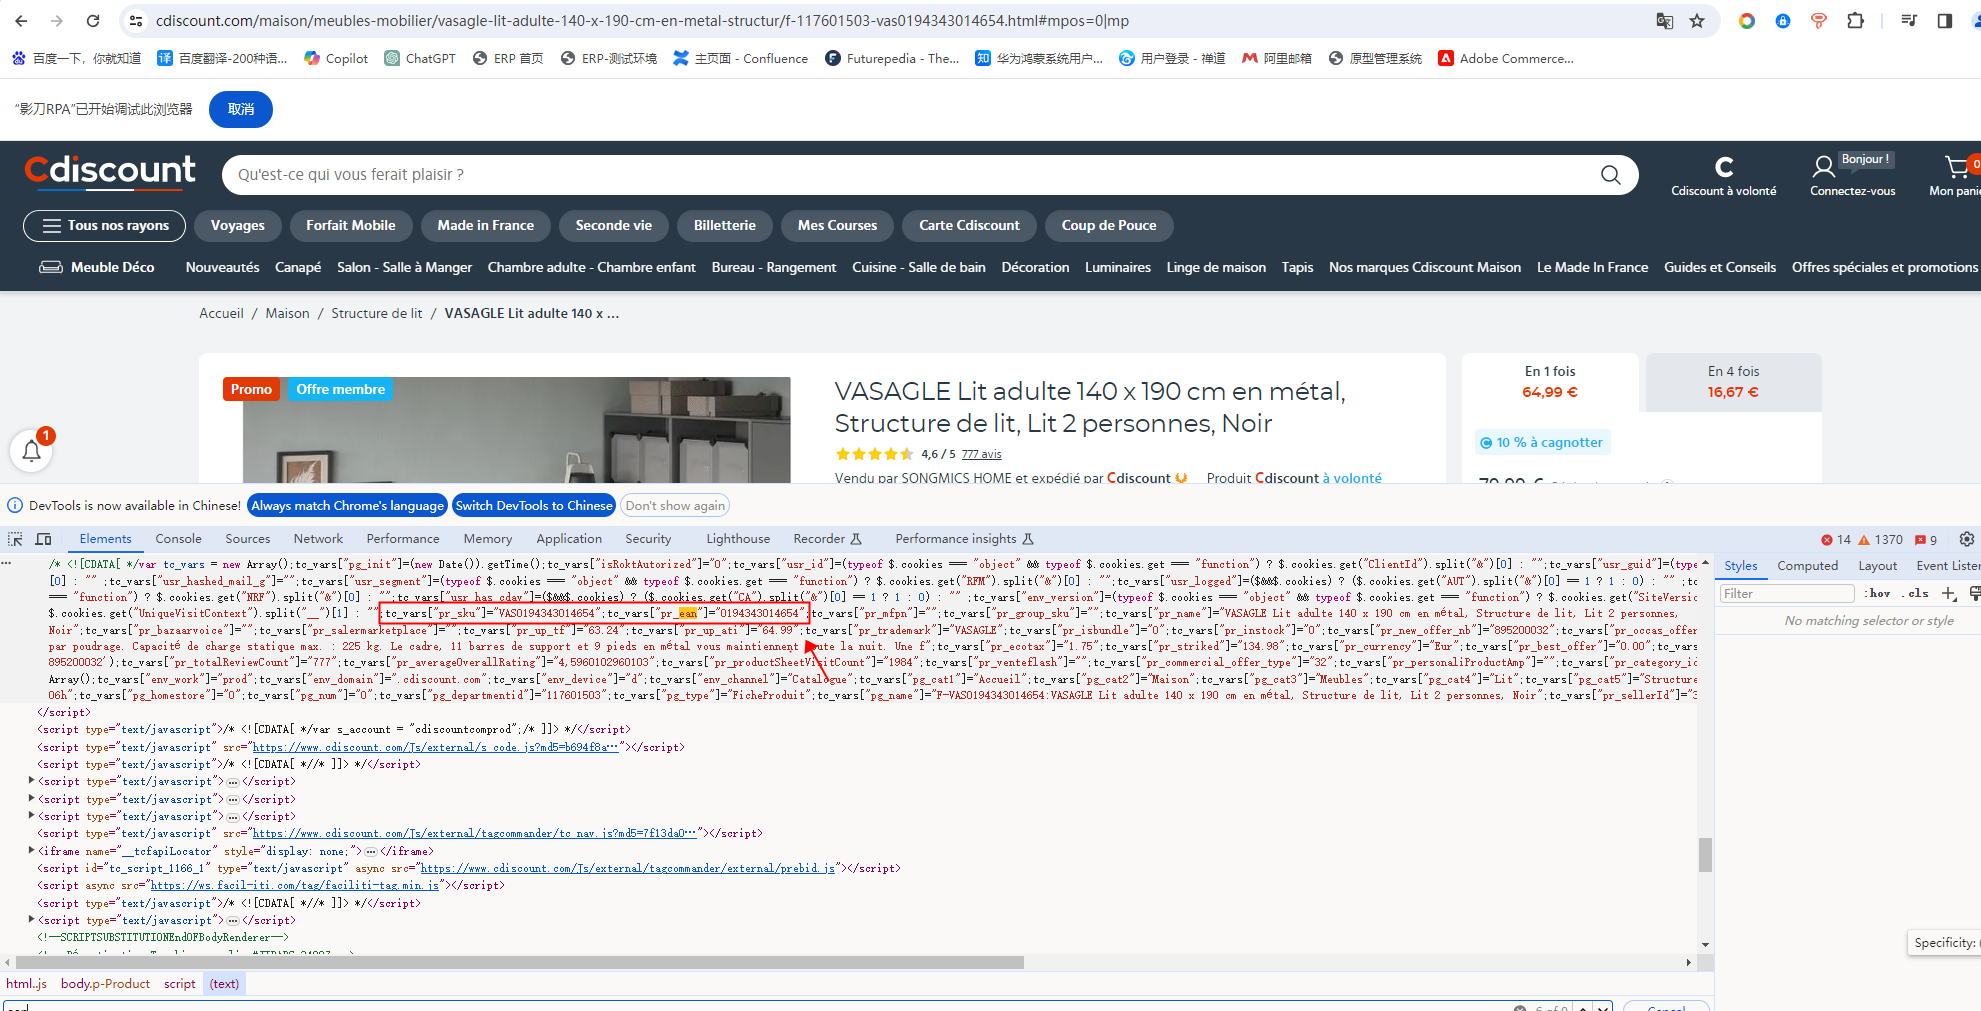Open the Voyages category pill

(238, 226)
